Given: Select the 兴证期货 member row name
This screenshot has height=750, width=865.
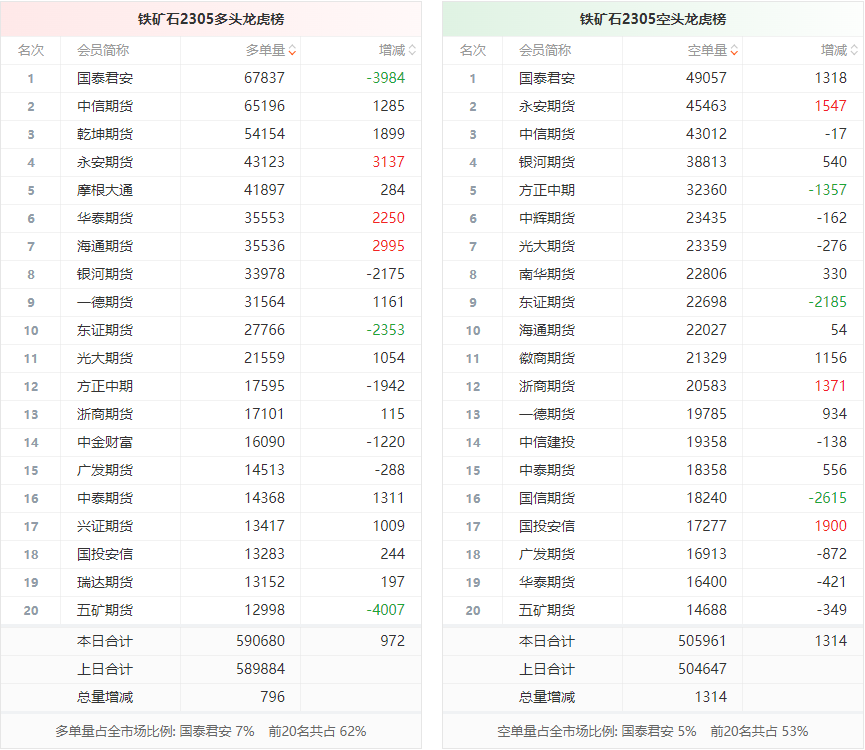Looking at the screenshot, I should tap(105, 526).
